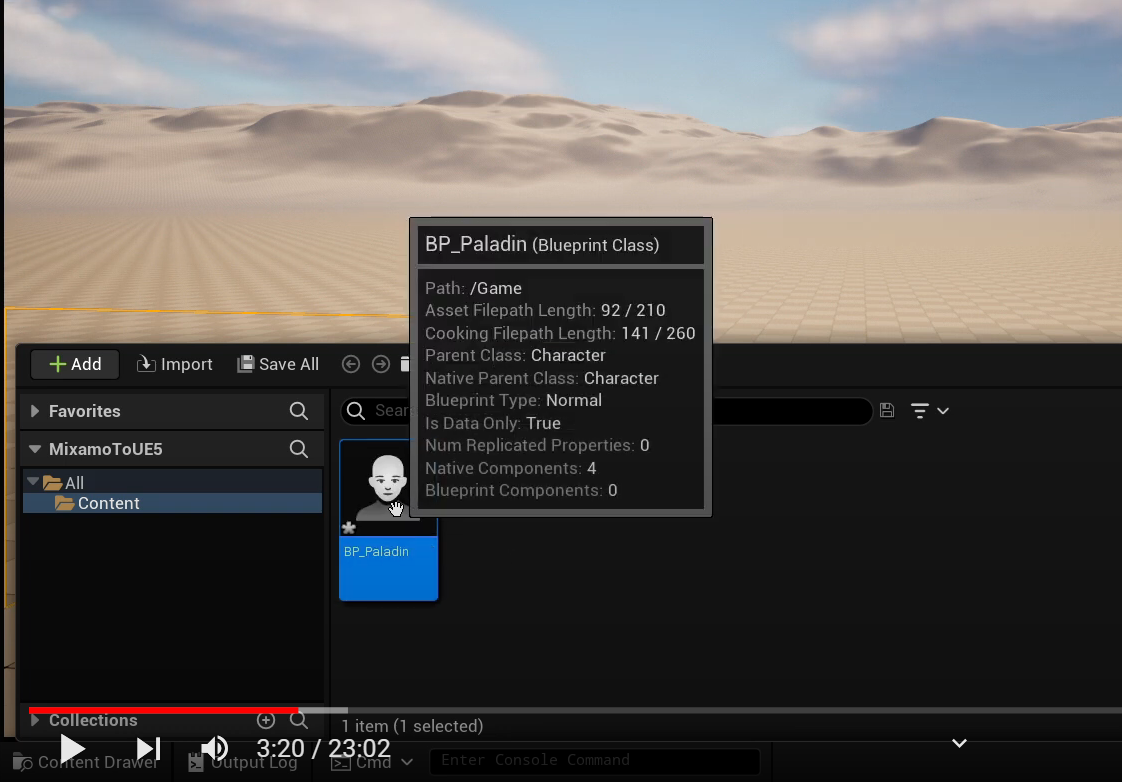Viewport: 1122px width, 782px height.
Task: Open the Cmd dropdown
Action: point(372,763)
